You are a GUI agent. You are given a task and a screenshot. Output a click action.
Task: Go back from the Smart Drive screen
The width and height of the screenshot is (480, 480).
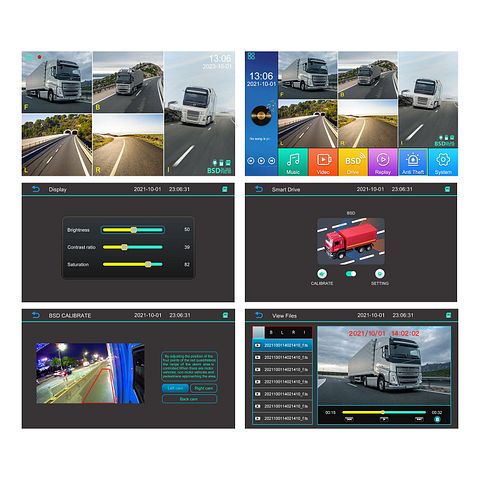(259, 189)
